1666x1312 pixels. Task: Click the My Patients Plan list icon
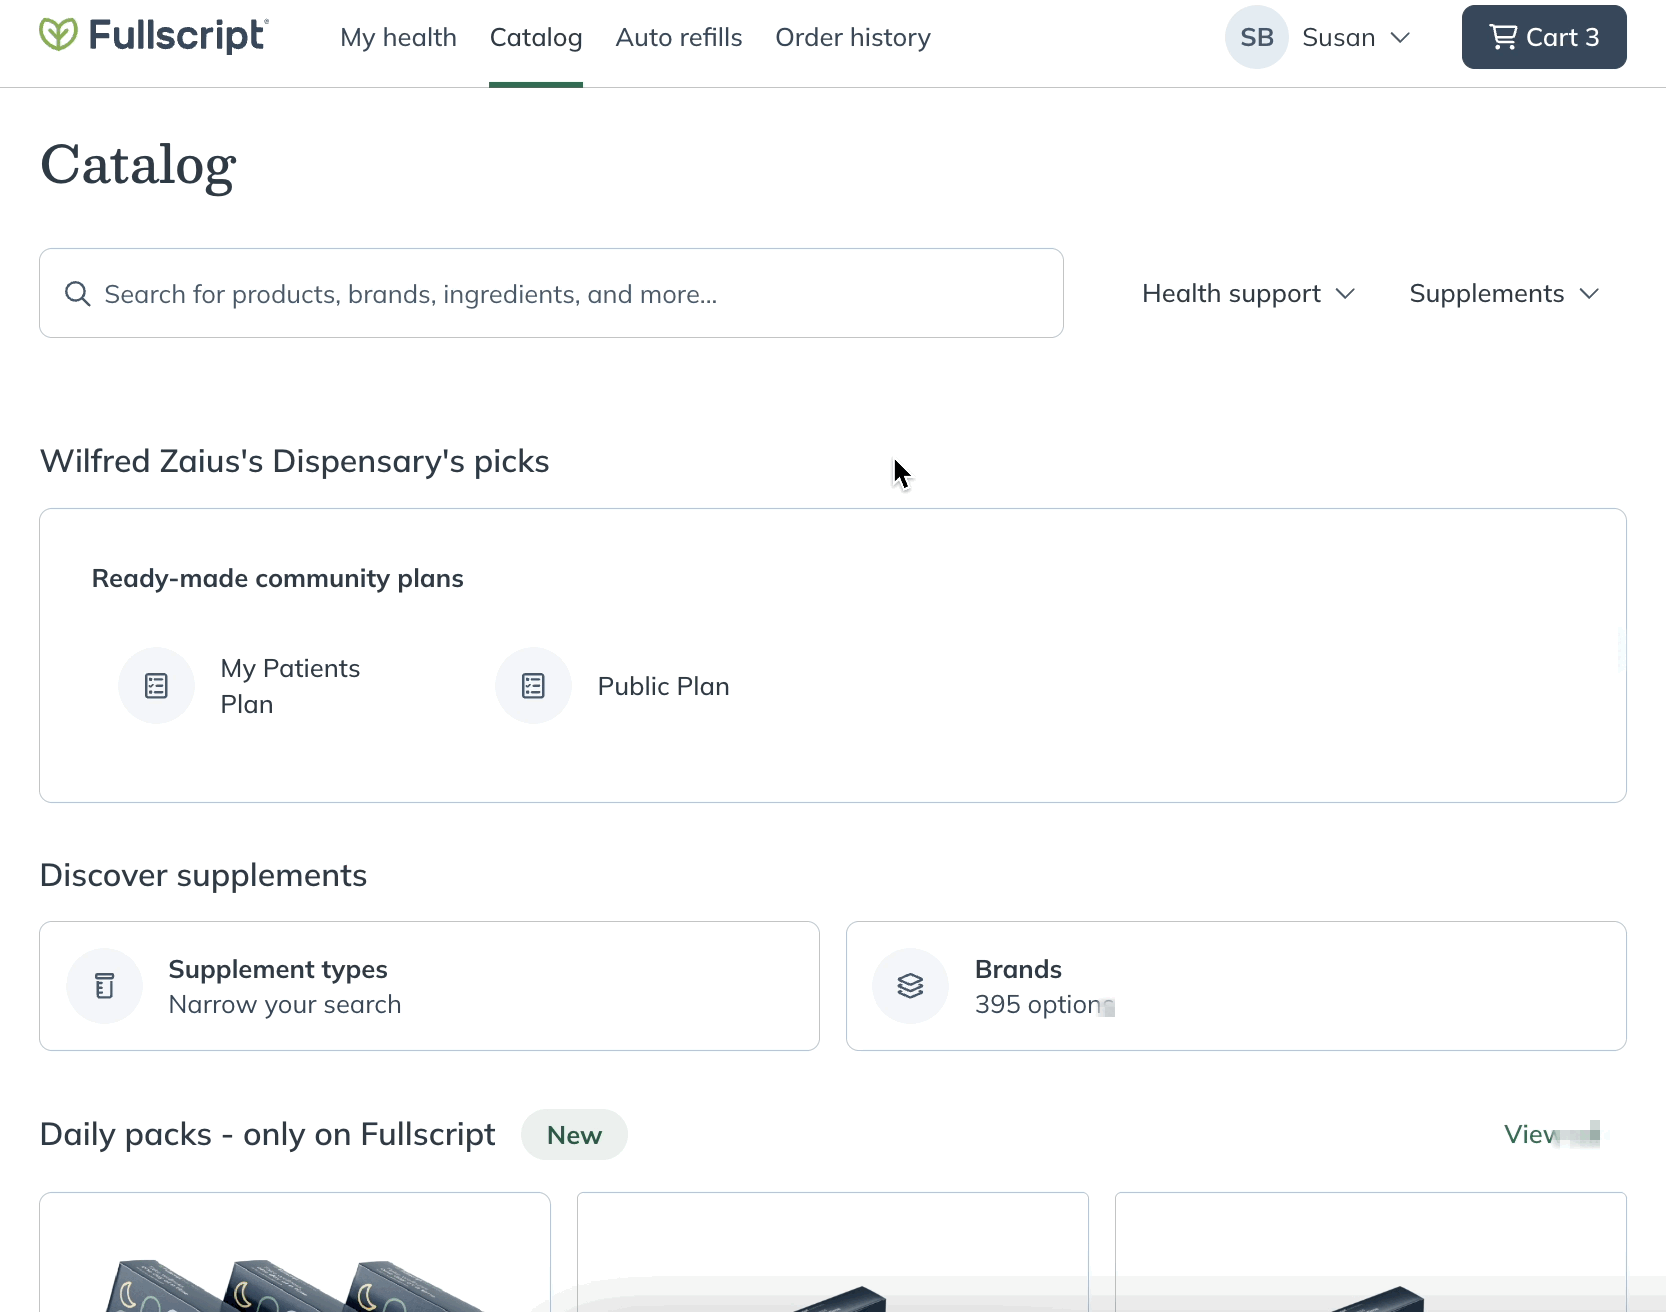156,686
